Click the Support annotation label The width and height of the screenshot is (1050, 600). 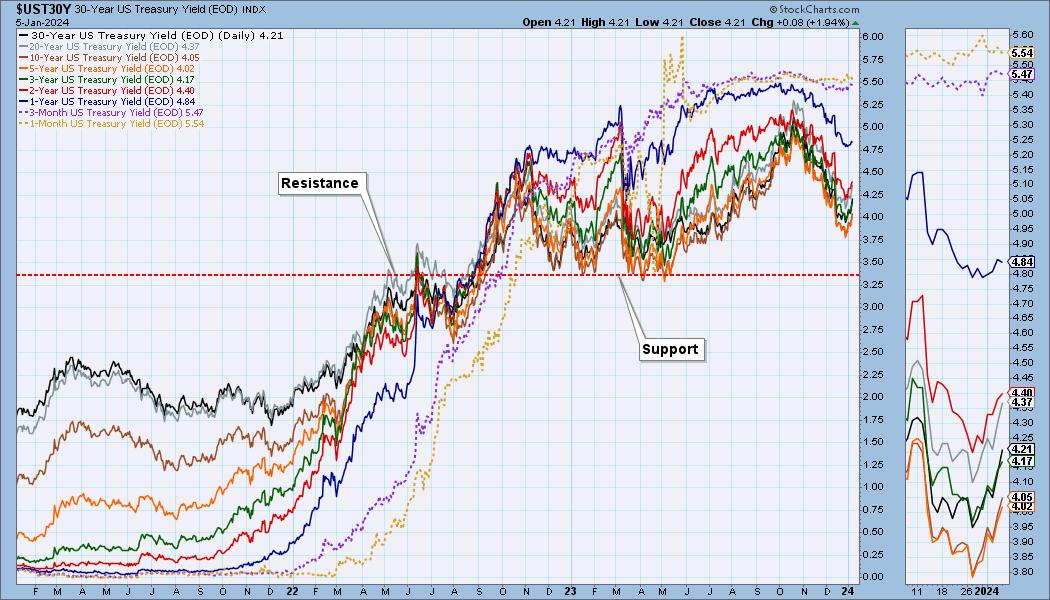[670, 349]
